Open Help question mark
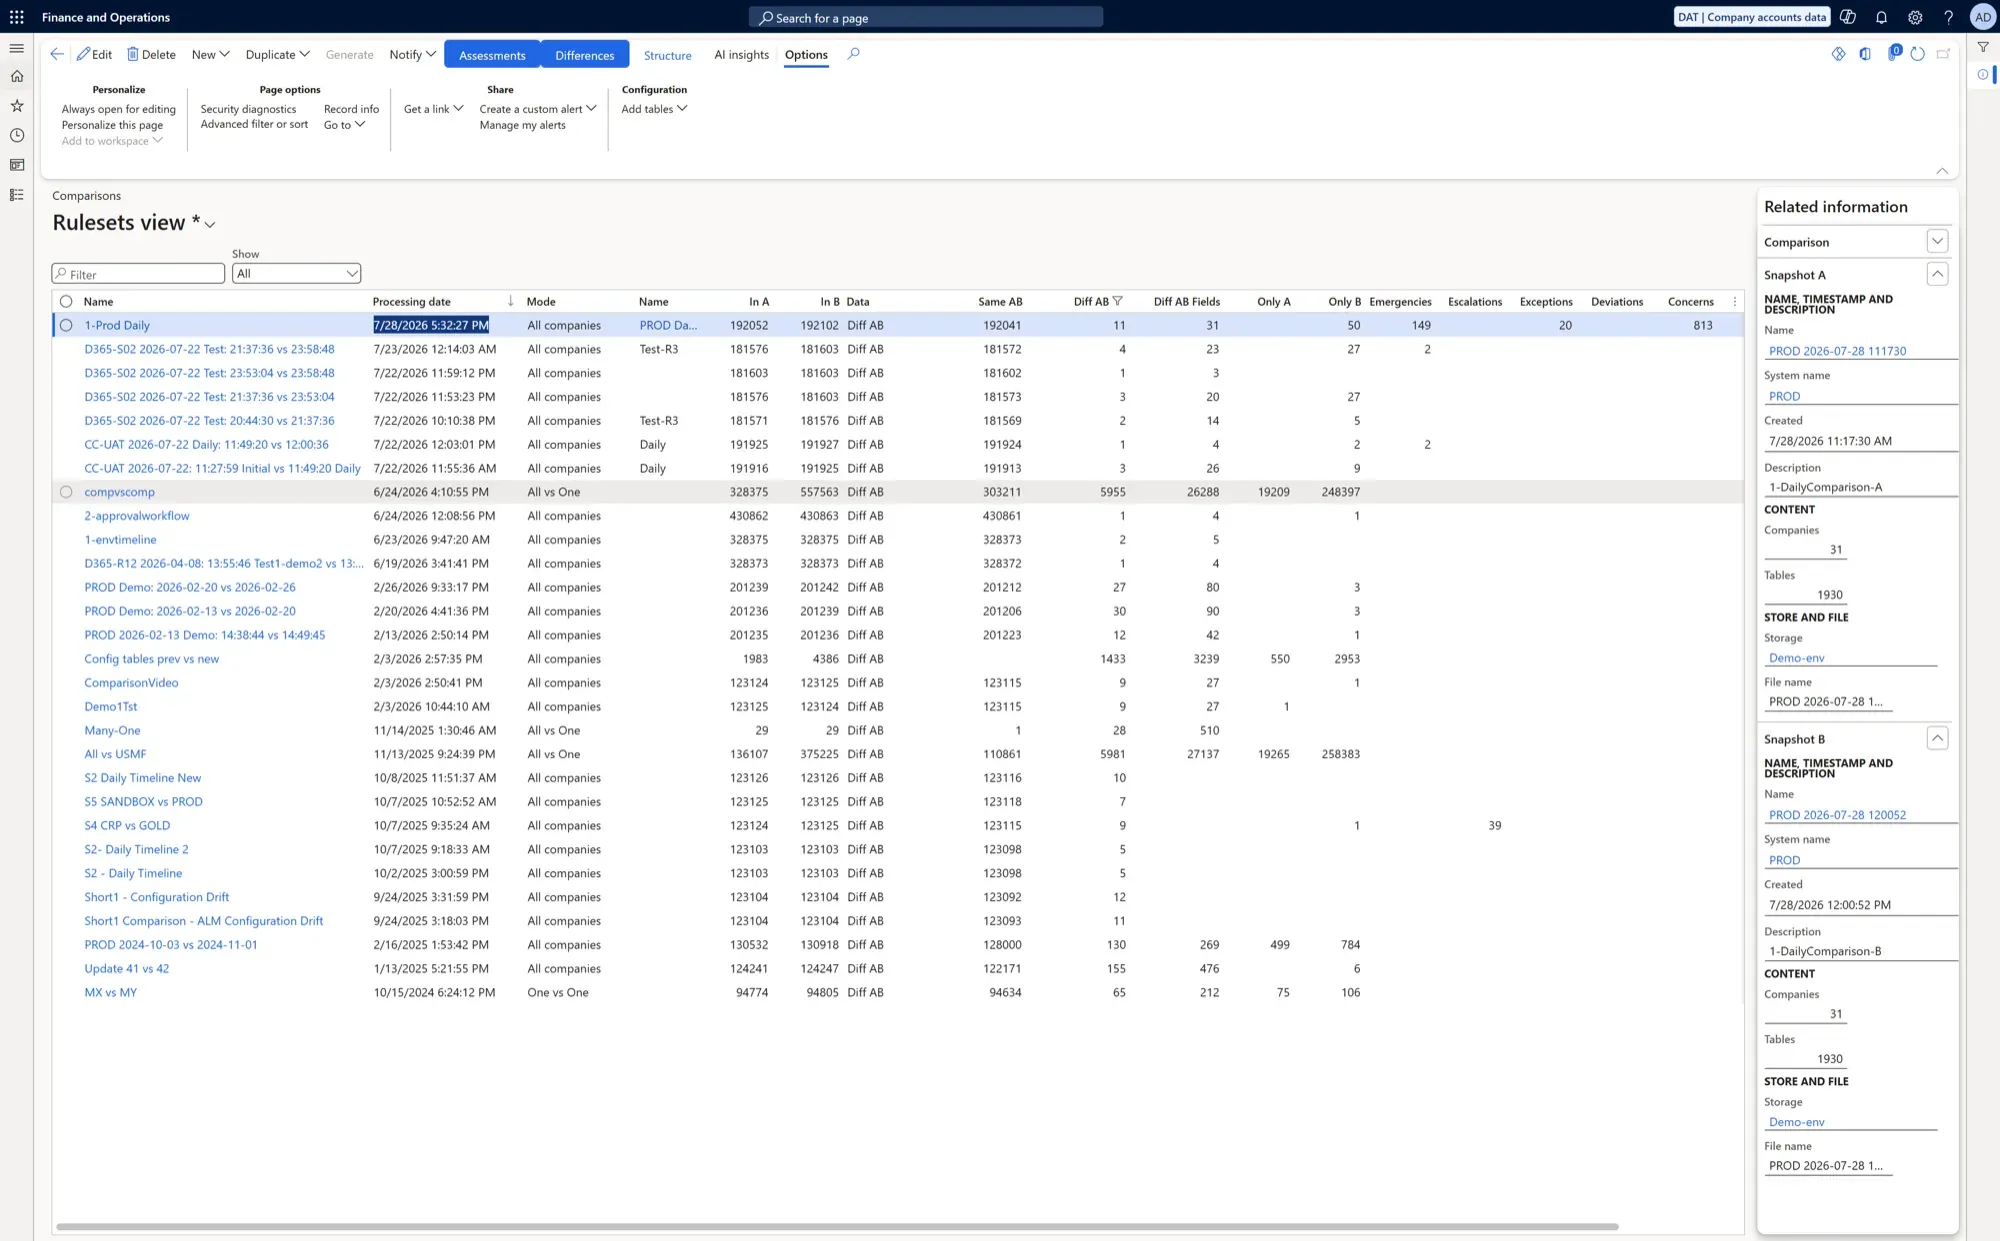2000x1241 pixels. (1948, 17)
